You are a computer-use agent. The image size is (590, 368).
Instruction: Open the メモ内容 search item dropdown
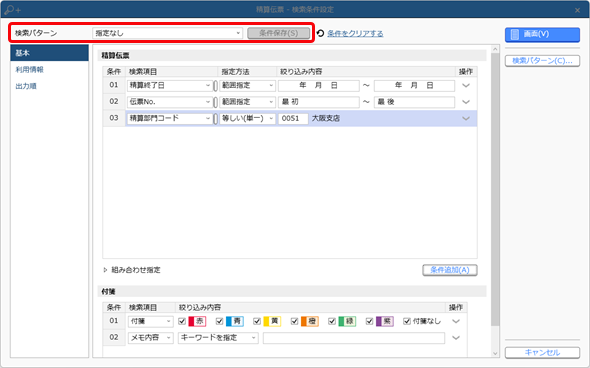[150, 338]
